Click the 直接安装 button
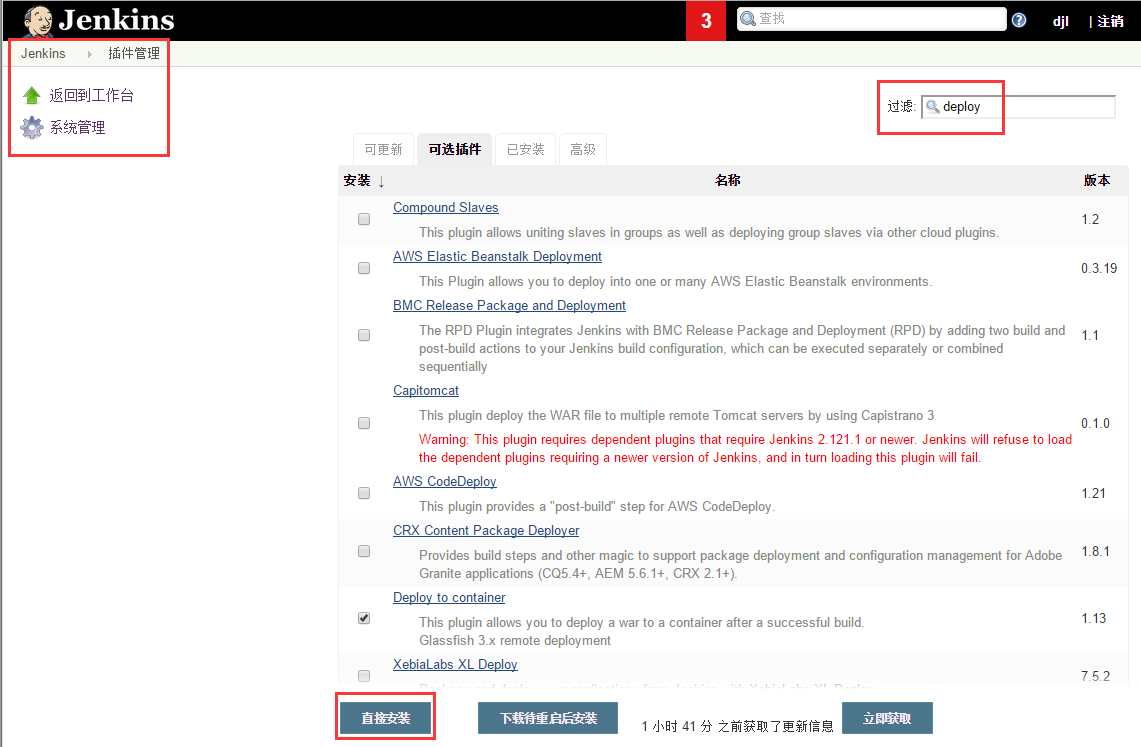This screenshot has height=747, width=1141. click(386, 718)
